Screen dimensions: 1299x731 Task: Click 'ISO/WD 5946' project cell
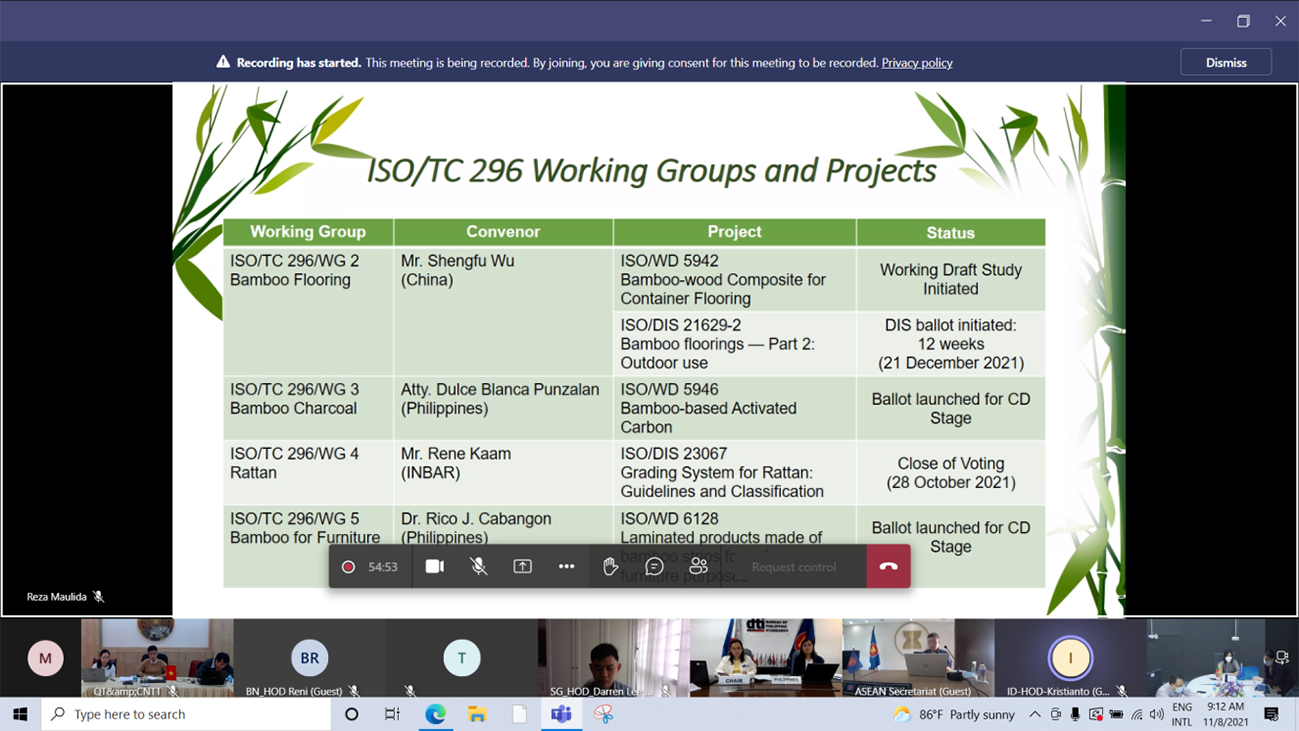coord(734,408)
